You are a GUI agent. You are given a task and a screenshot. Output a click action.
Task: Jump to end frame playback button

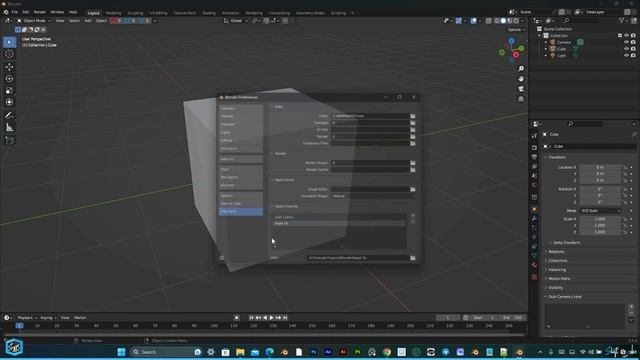click(285, 318)
